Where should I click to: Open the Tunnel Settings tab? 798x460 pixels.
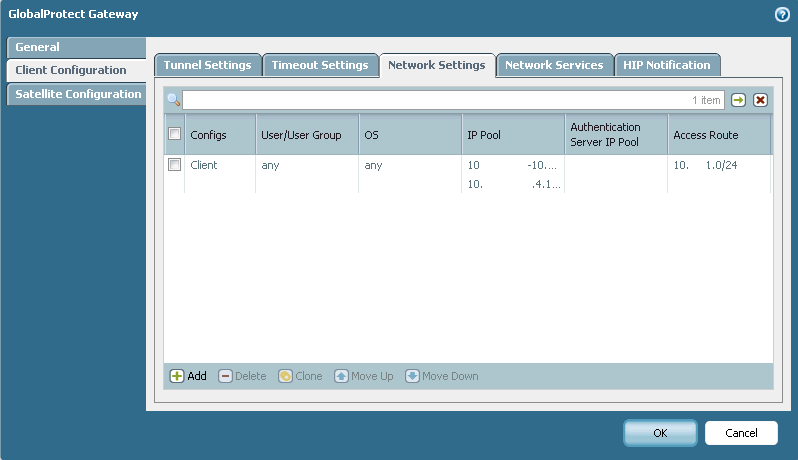click(x=207, y=65)
